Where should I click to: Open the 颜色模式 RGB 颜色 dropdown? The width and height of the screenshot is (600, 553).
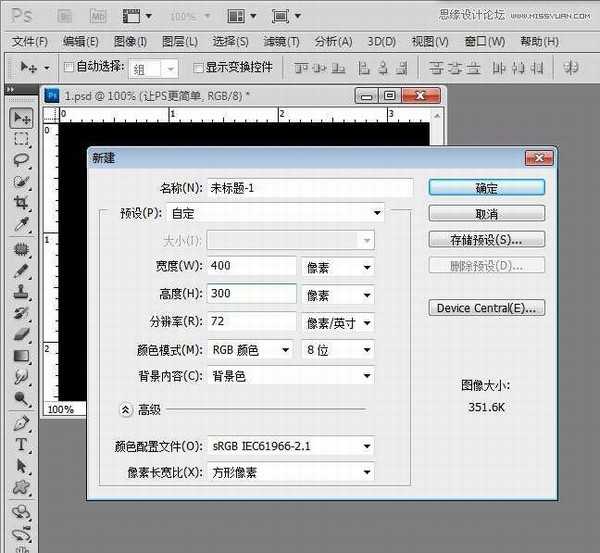251,350
